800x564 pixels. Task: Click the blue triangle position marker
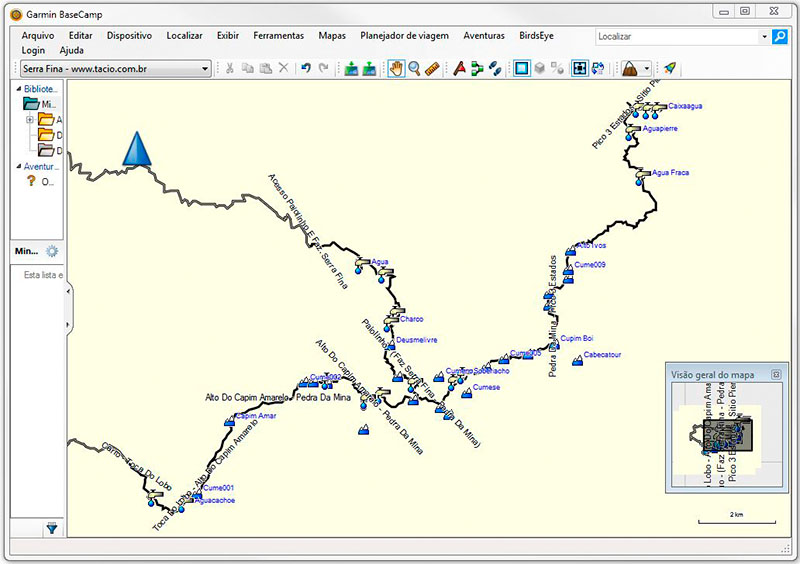coord(137,149)
